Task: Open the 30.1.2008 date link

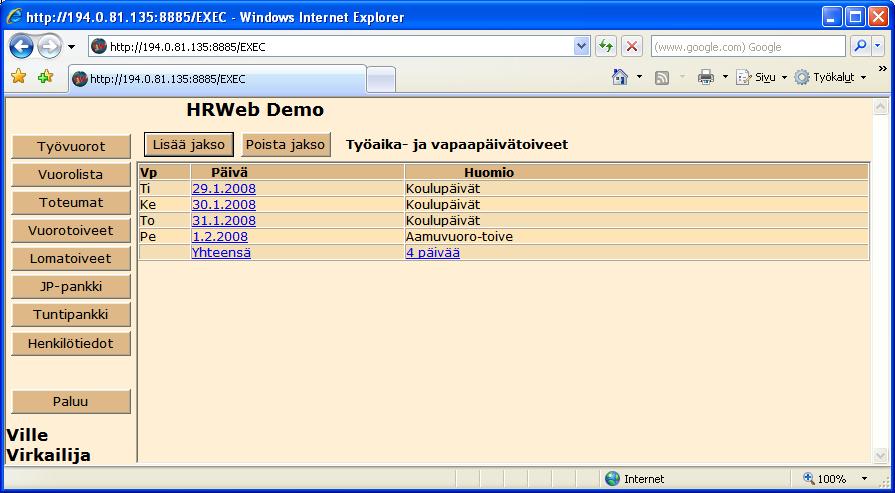Action: point(224,204)
